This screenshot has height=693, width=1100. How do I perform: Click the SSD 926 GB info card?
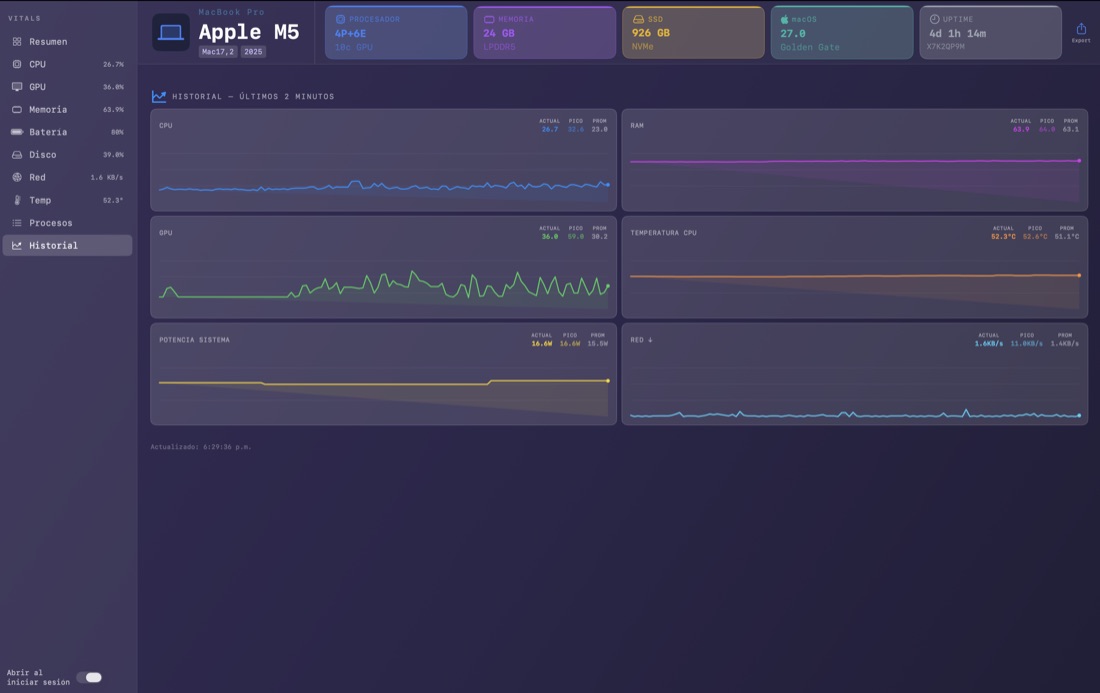[693, 32]
